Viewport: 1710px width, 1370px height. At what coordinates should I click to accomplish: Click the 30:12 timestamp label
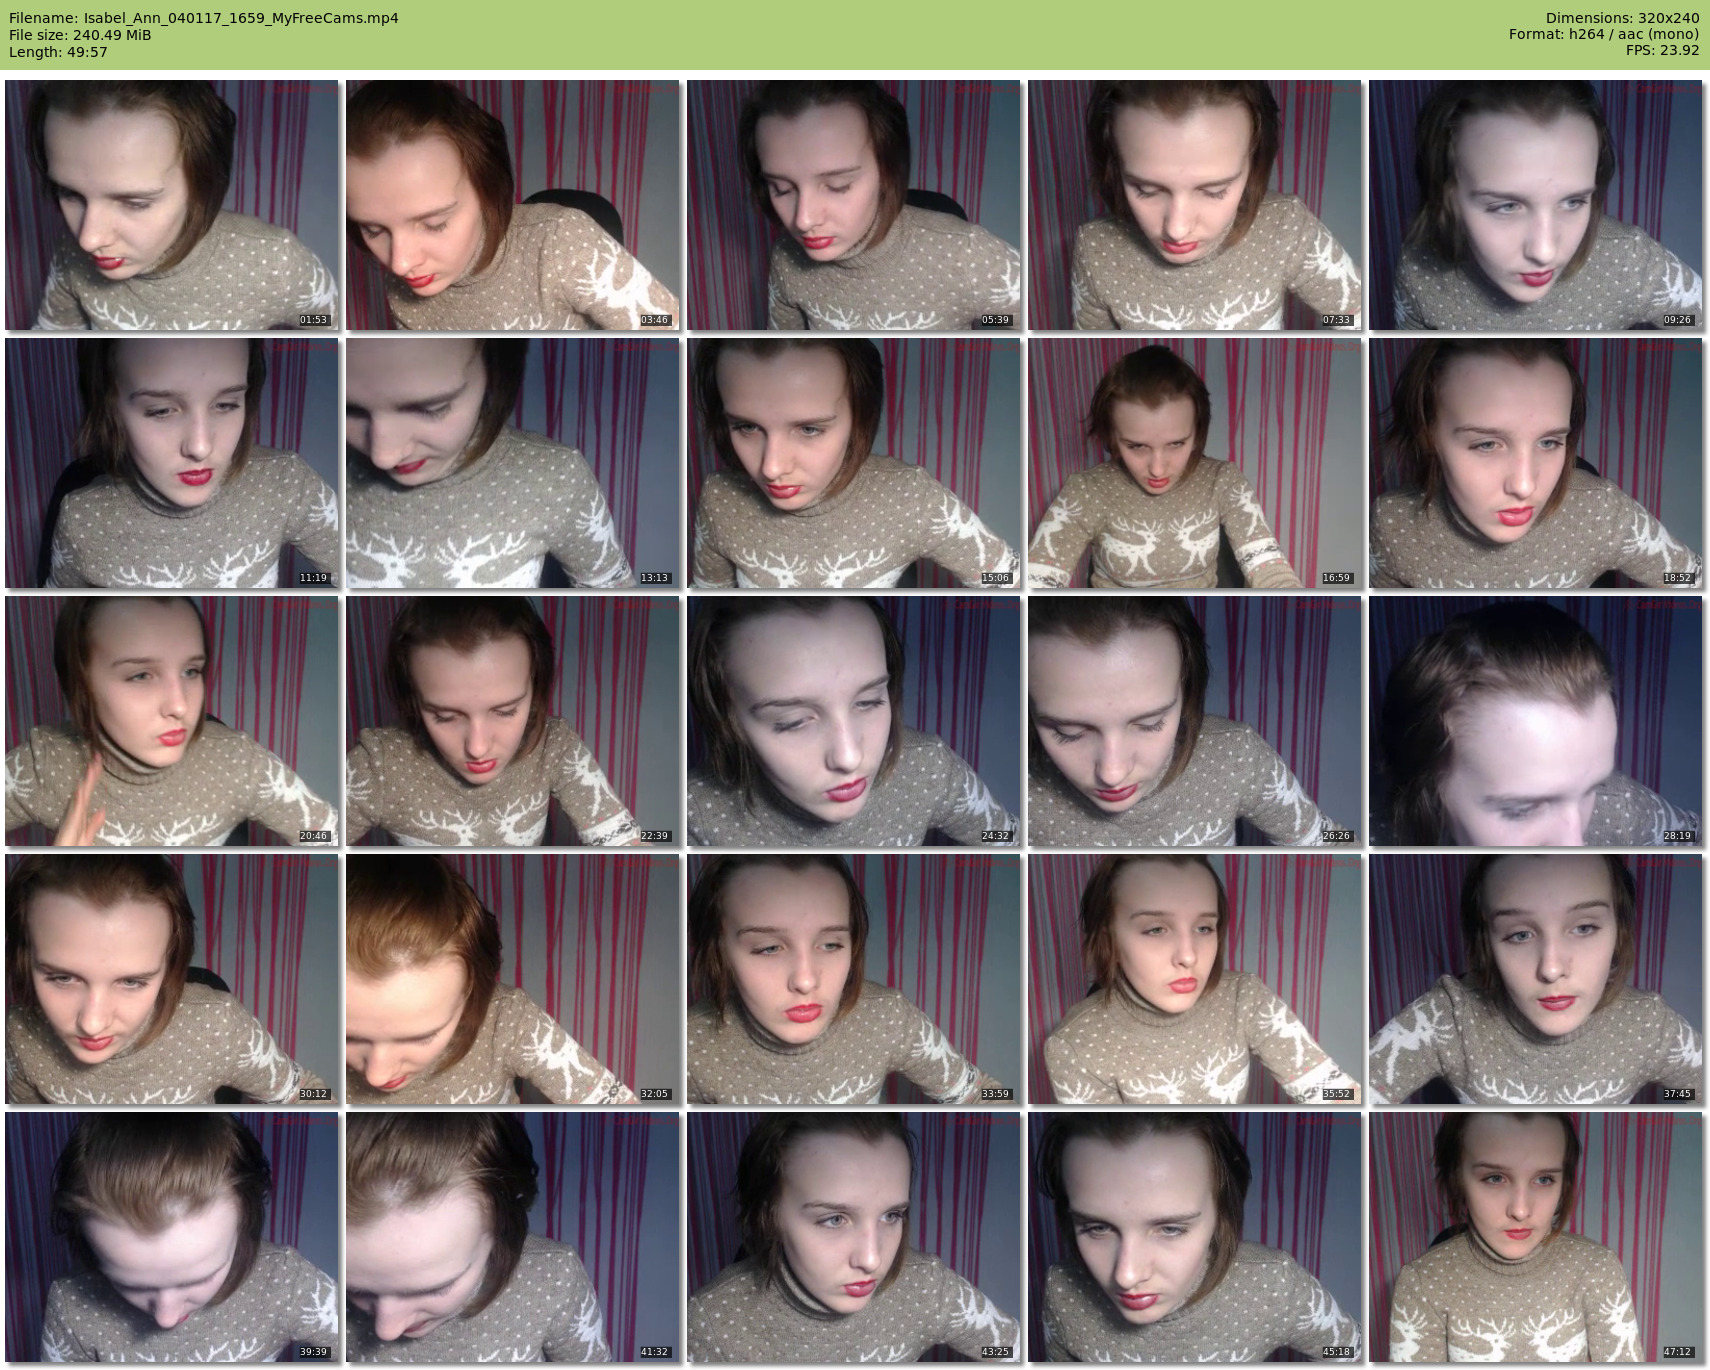click(x=313, y=1094)
